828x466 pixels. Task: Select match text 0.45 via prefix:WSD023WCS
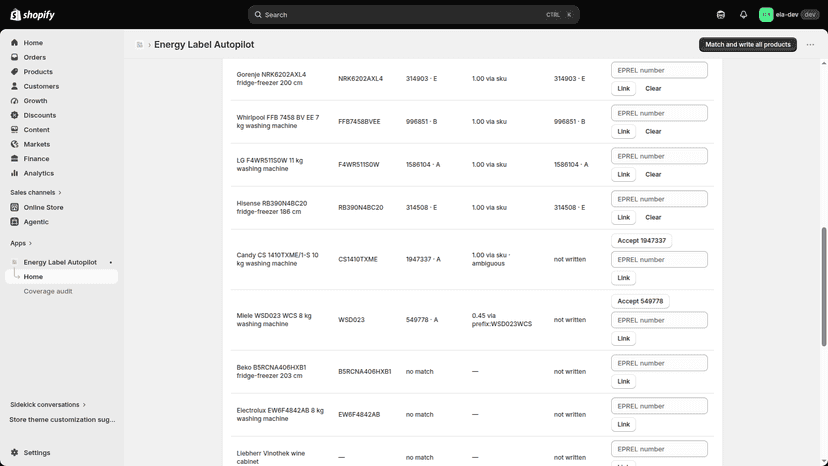click(502, 320)
